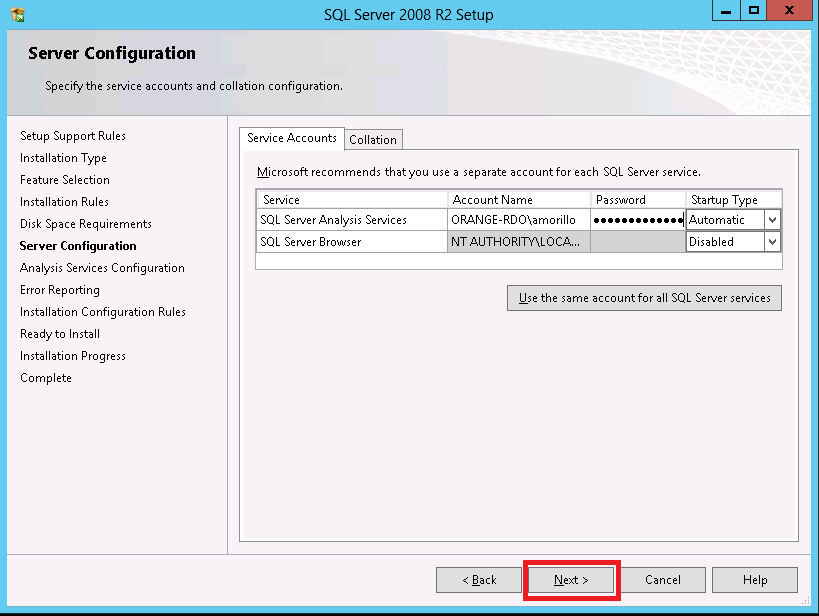This screenshot has height=616, width=819.
Task: Open setup Help
Action: coord(755,580)
